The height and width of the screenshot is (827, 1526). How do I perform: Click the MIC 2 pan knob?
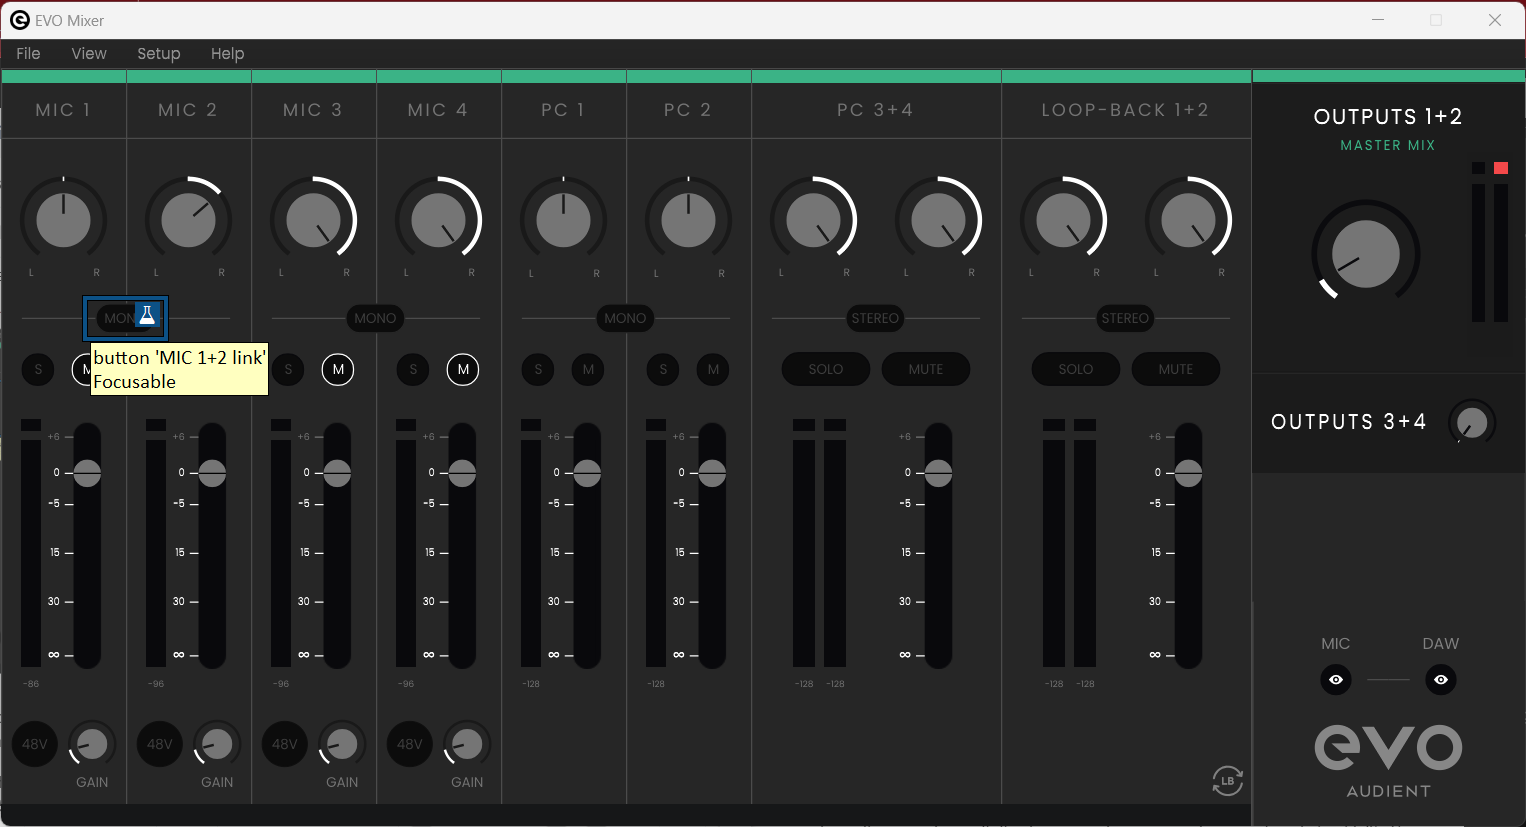[188, 220]
